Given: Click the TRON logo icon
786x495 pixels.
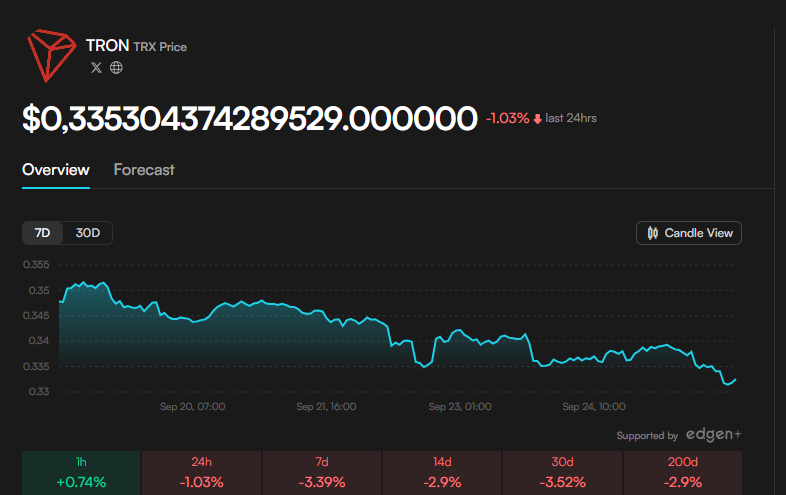Looking at the screenshot, I should pyautogui.click(x=51, y=56).
